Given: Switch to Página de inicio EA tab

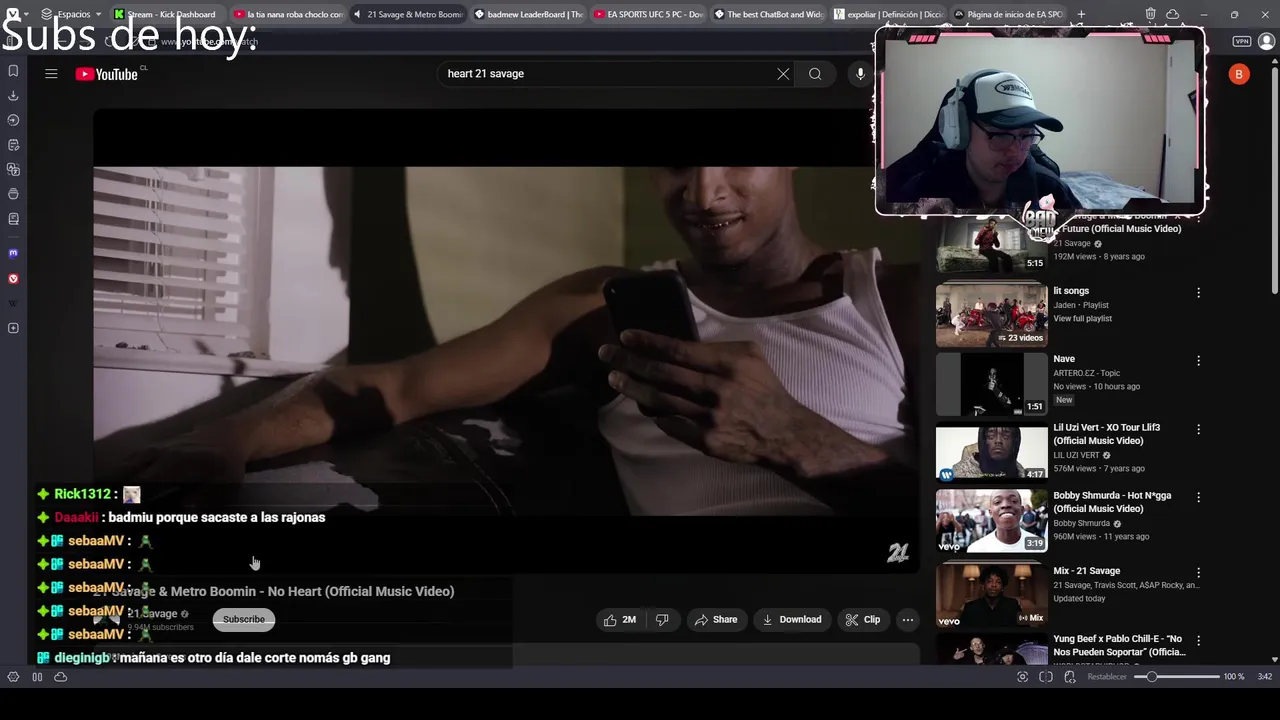Looking at the screenshot, I should [1007, 14].
